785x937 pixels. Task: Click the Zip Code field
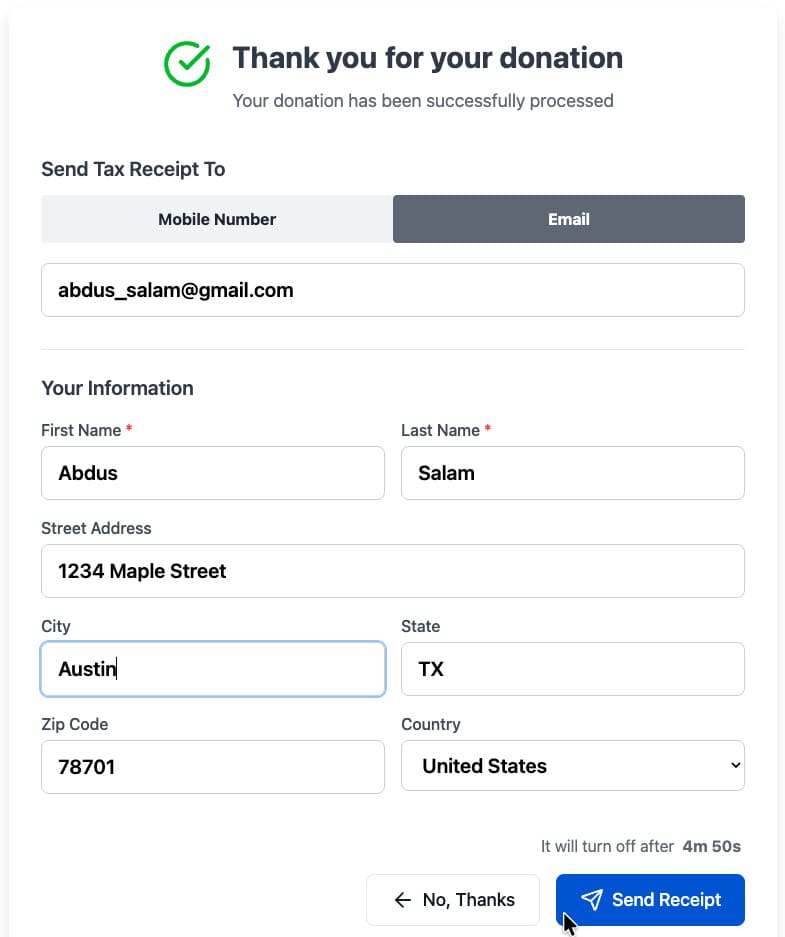pos(213,767)
